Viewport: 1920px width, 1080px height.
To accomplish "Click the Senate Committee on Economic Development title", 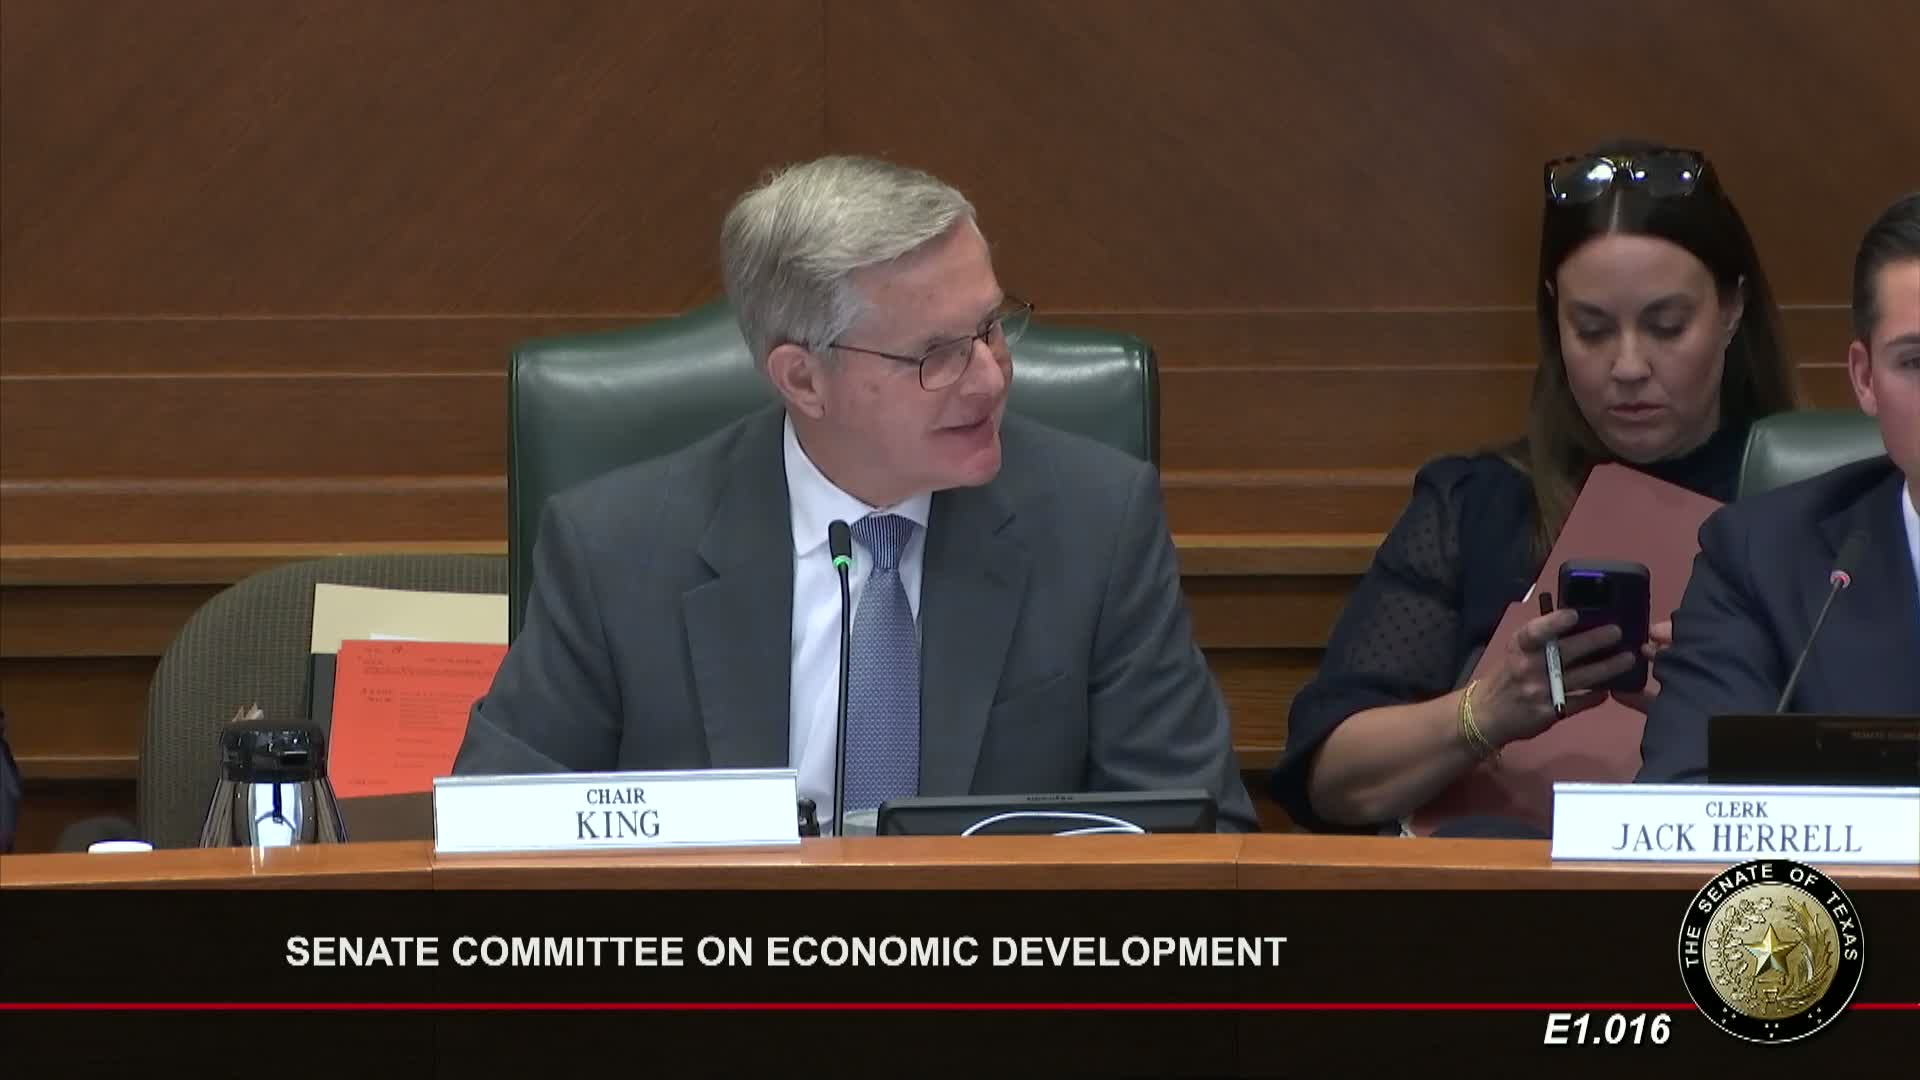I will coord(785,951).
